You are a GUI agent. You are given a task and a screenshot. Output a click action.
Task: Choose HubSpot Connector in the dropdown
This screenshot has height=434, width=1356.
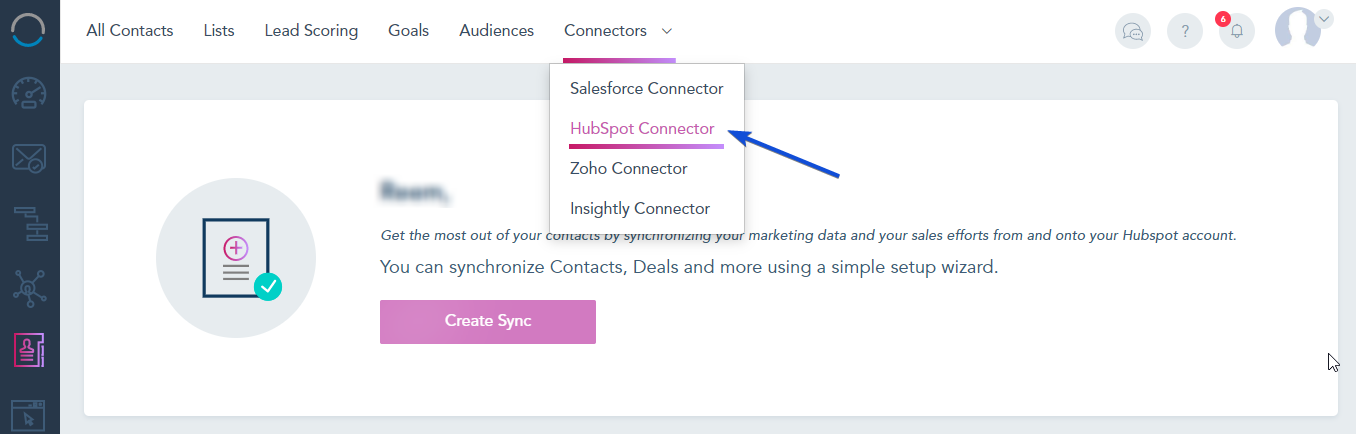pyautogui.click(x=642, y=129)
